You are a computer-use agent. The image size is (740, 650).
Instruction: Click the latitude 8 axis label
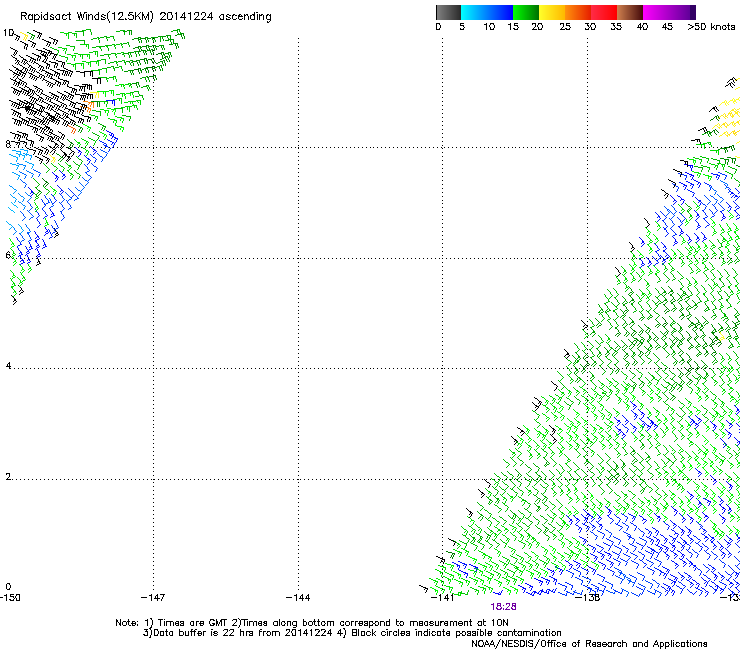[8, 144]
